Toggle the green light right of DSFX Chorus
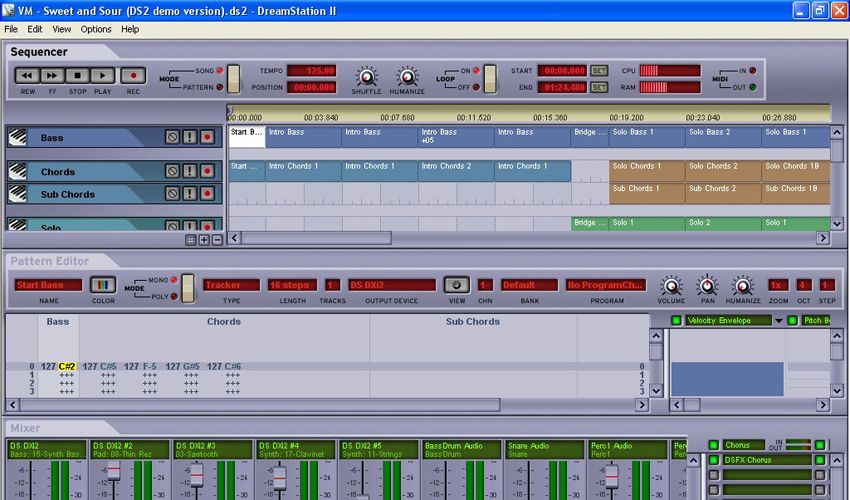This screenshot has width=850, height=500. pos(820,460)
